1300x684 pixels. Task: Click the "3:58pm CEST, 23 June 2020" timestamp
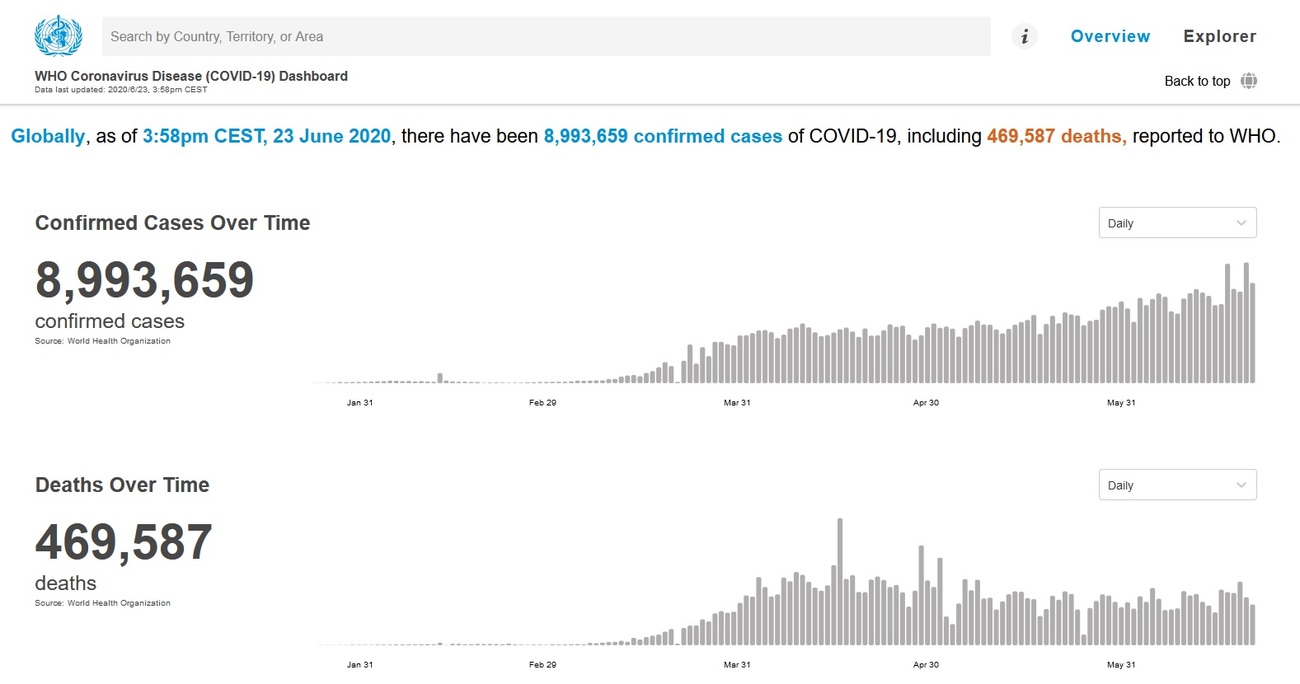pos(267,136)
